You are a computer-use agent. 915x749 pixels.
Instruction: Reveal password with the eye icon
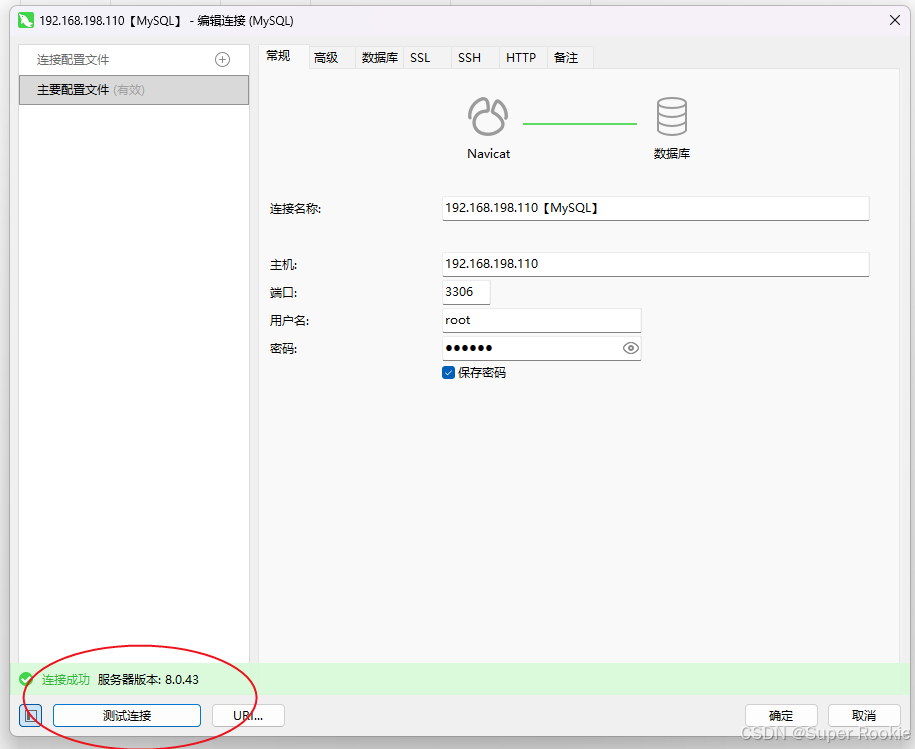[630, 348]
